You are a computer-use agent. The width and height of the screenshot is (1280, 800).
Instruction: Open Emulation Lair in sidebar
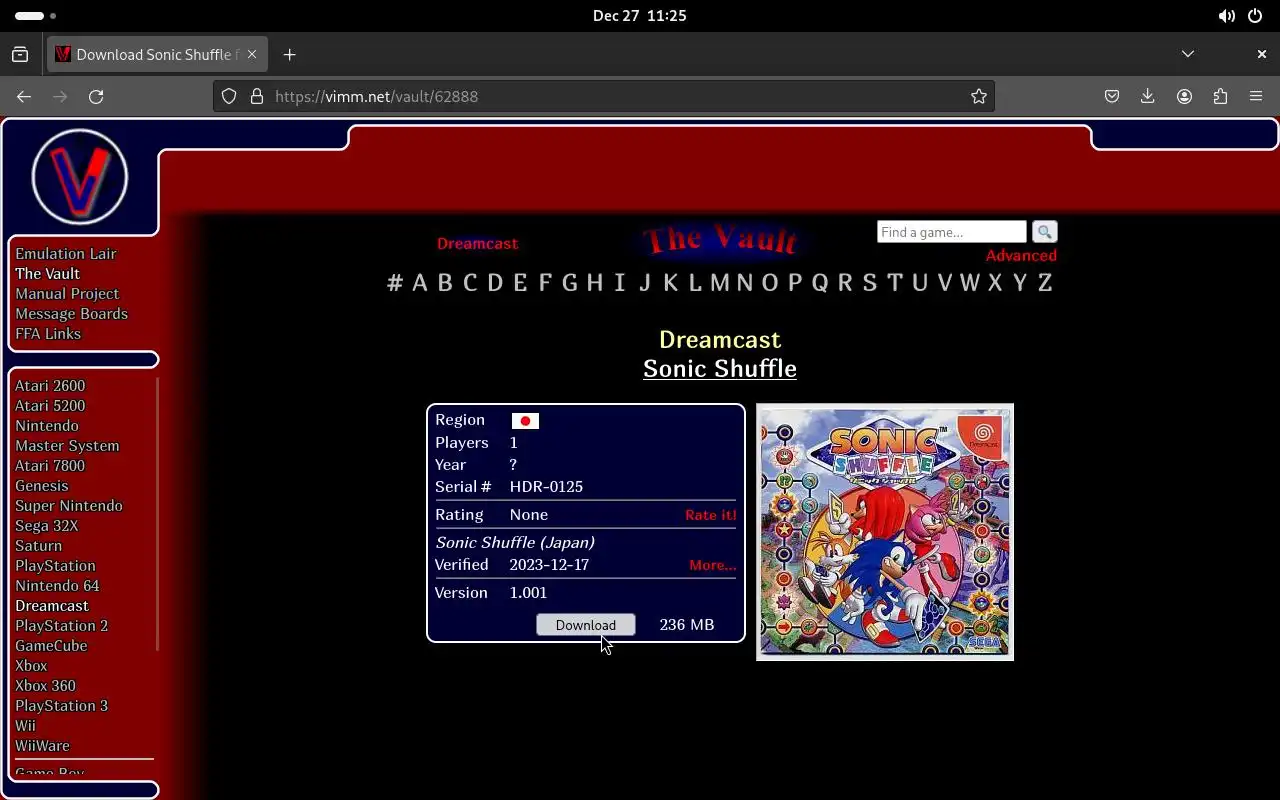click(66, 254)
